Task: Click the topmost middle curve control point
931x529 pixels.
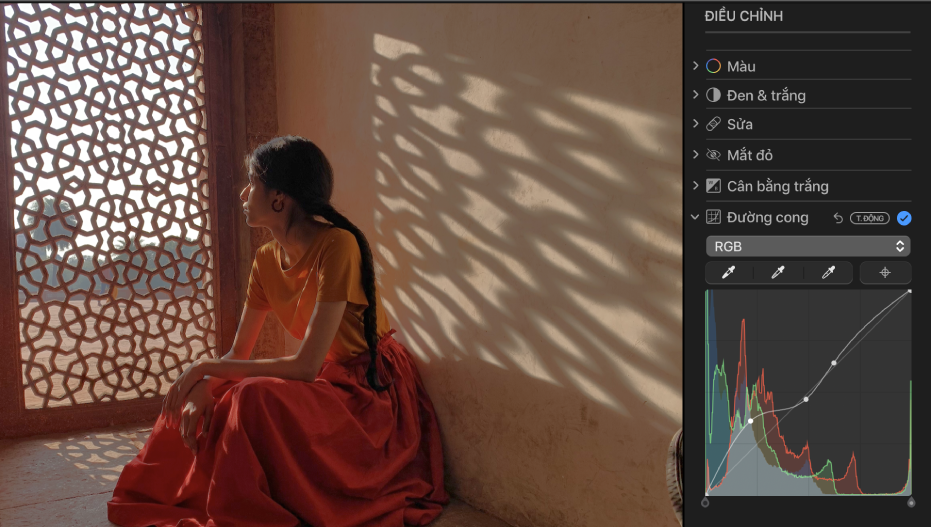Action: [x=834, y=362]
